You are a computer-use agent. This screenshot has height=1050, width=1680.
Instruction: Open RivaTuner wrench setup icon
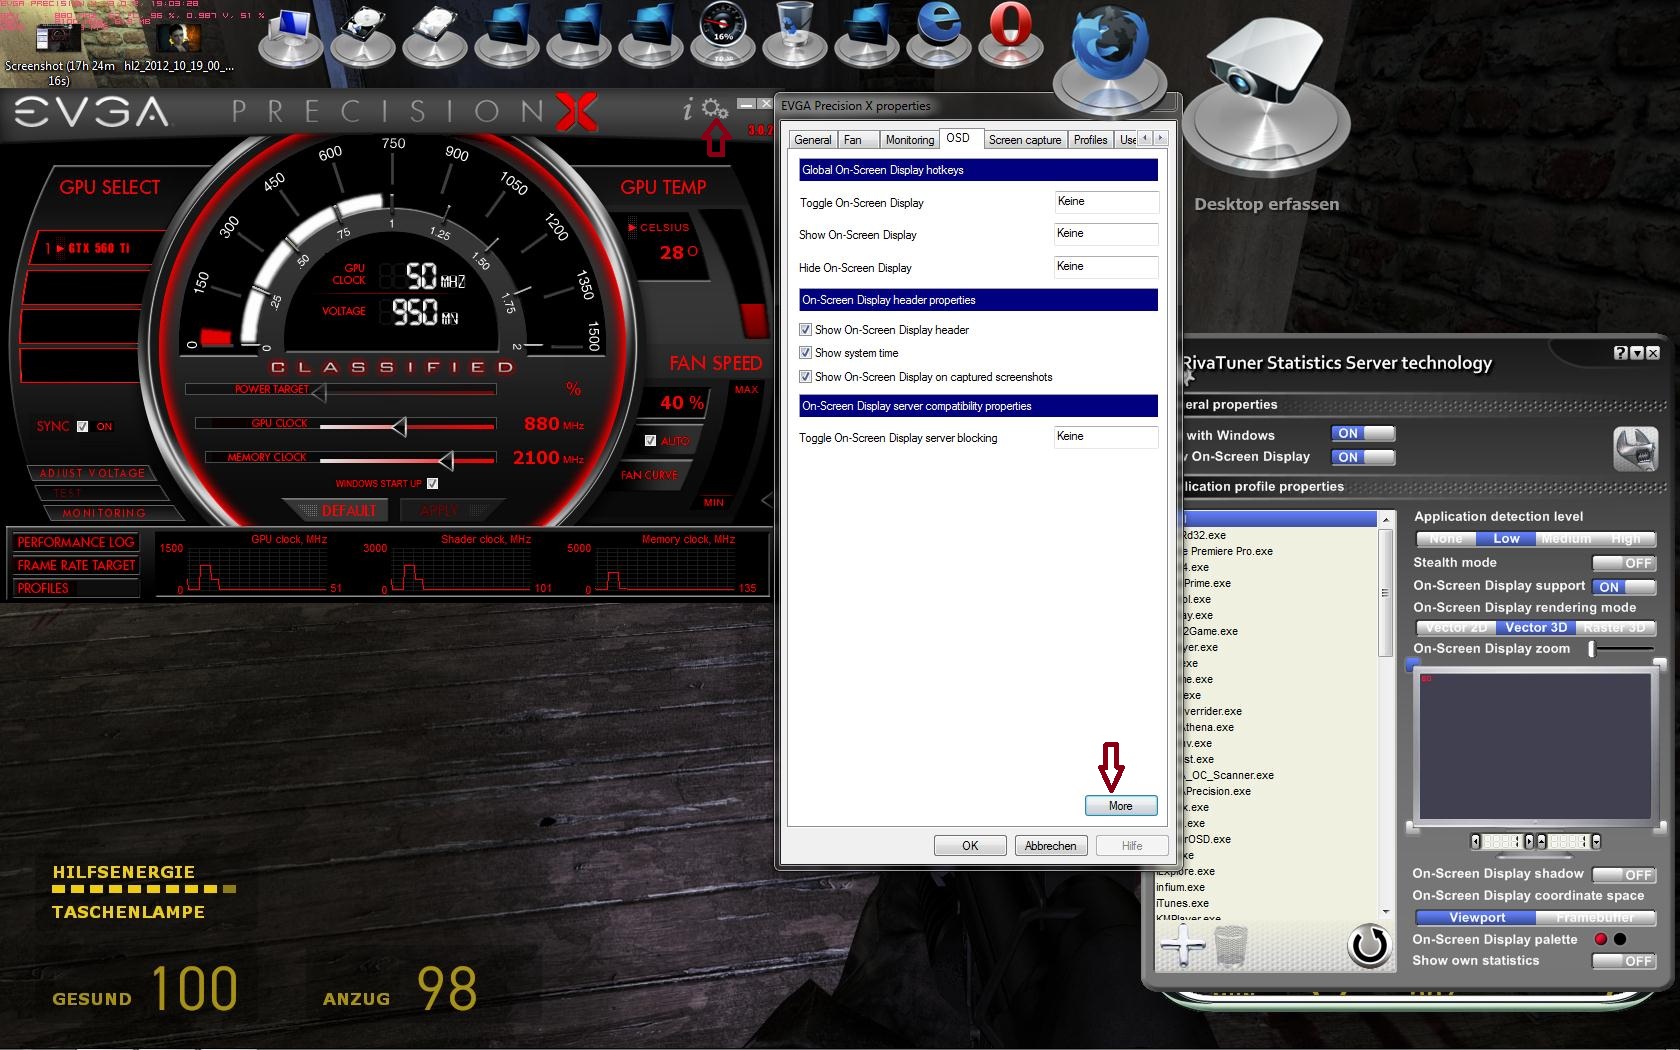(x=1635, y=448)
